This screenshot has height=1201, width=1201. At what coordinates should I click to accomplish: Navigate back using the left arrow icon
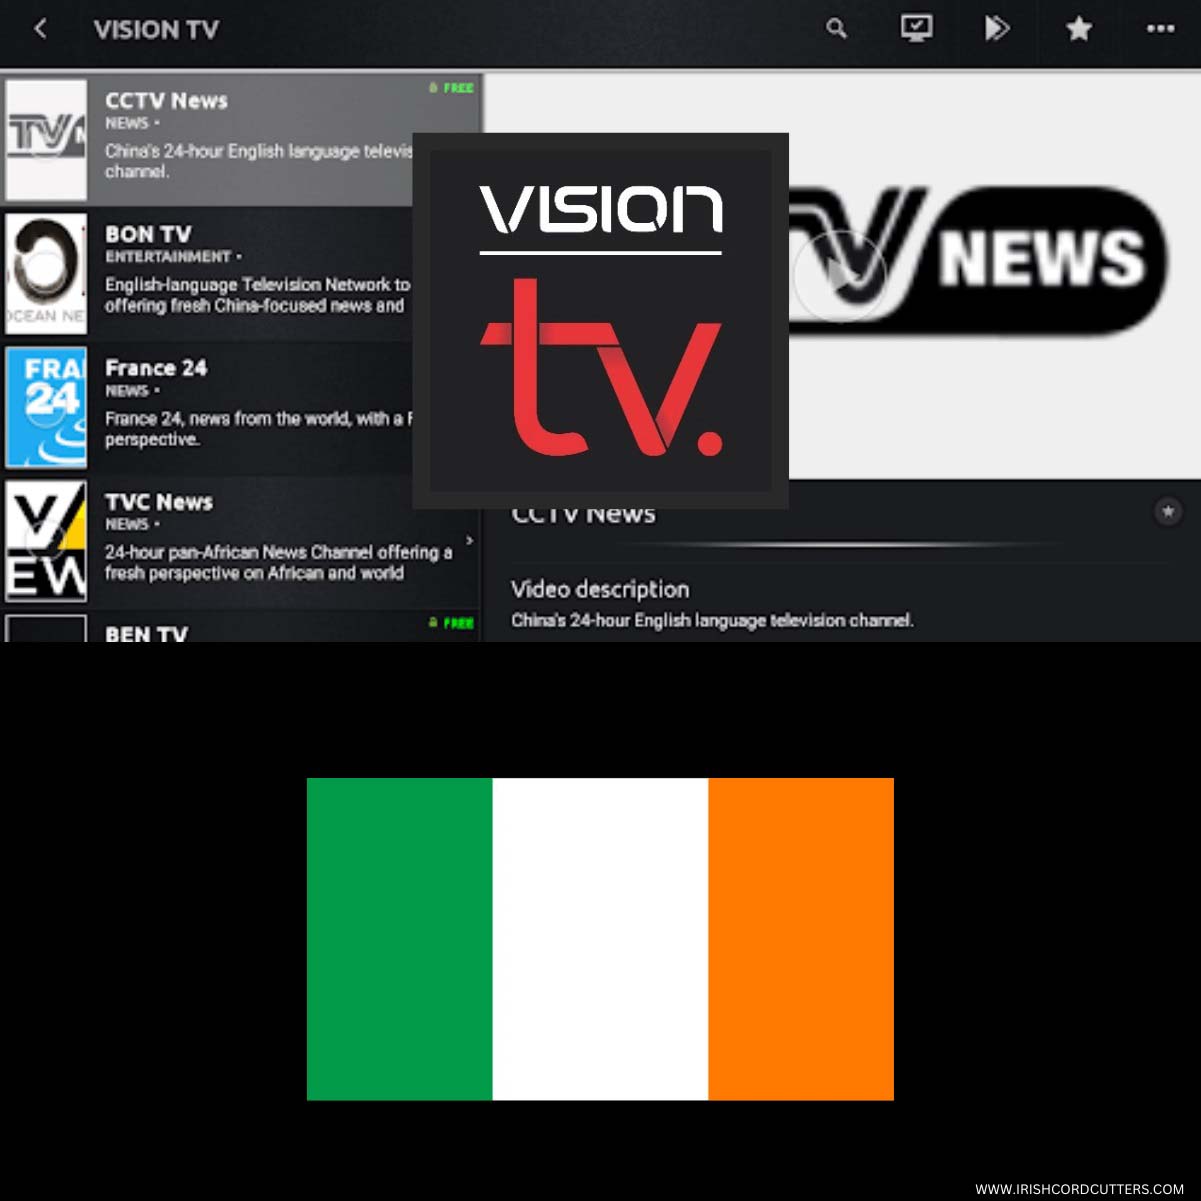coord(41,29)
